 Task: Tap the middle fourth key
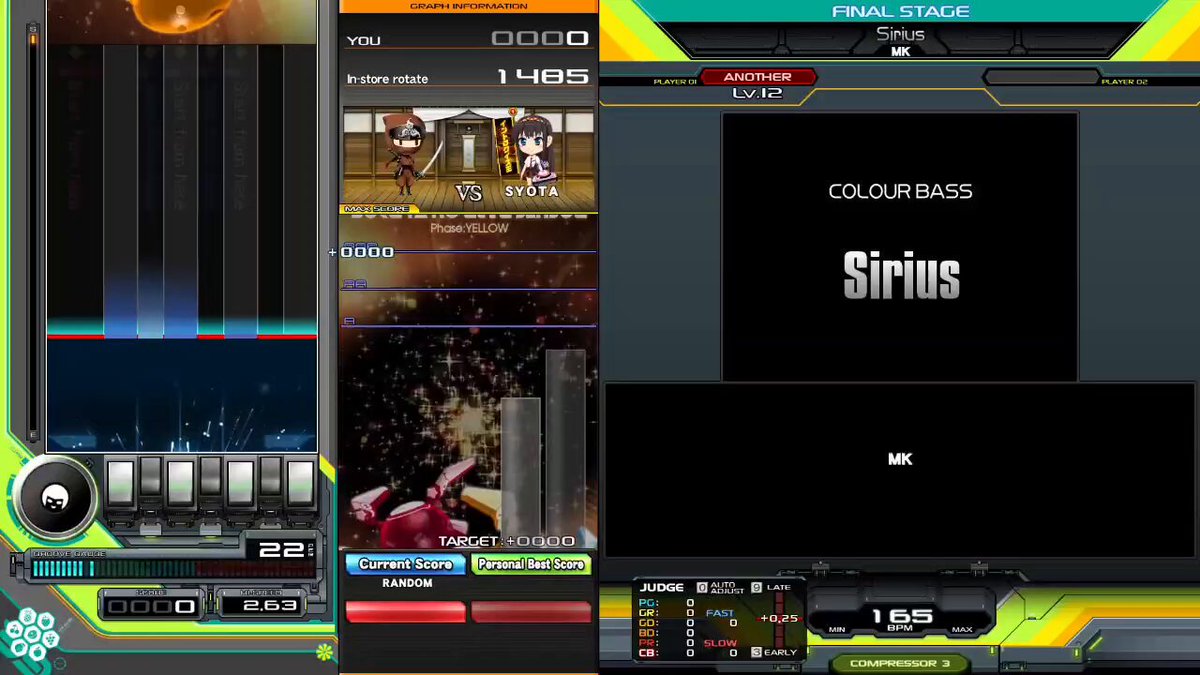pyautogui.click(x=211, y=477)
